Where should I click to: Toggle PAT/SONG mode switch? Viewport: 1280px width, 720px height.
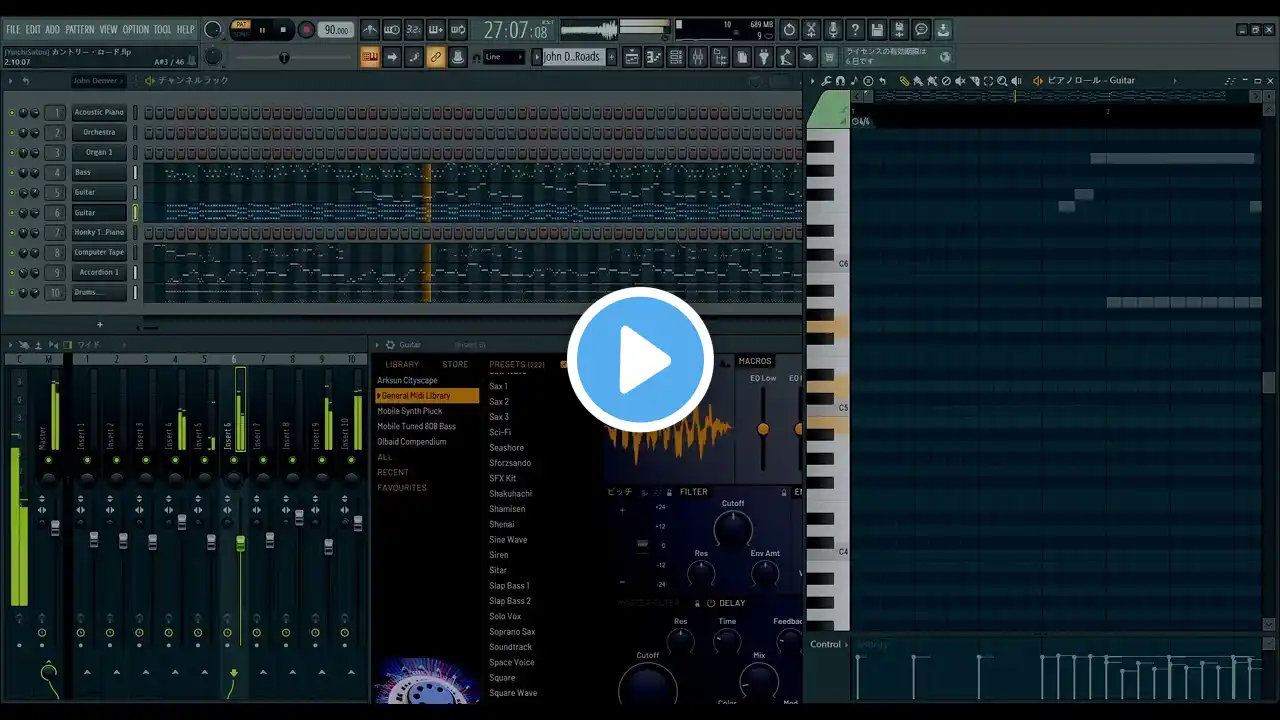[240, 30]
